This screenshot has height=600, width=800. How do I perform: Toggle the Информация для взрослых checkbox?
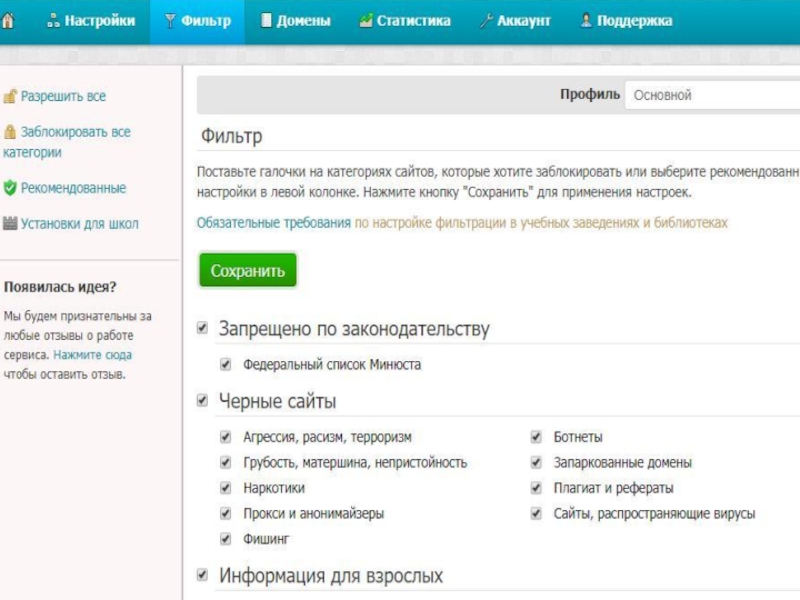pos(203,575)
